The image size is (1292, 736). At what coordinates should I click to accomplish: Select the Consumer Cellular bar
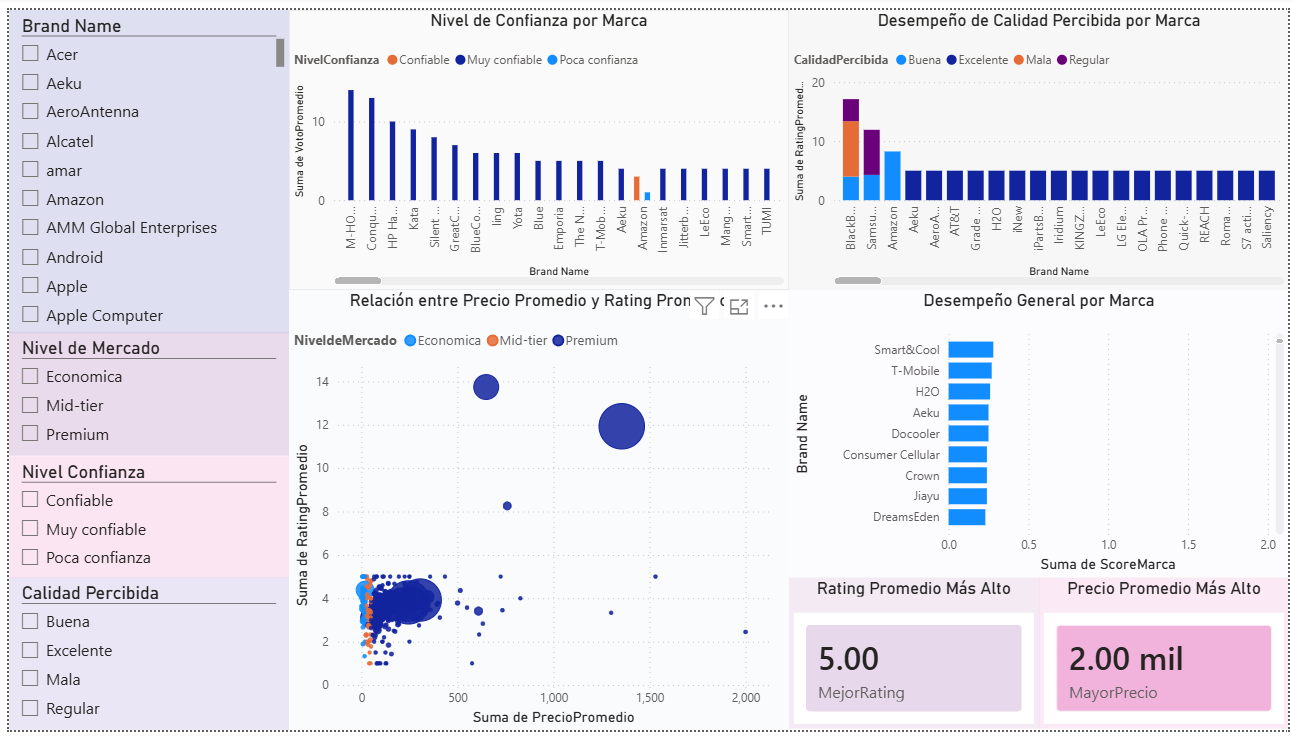click(967, 454)
